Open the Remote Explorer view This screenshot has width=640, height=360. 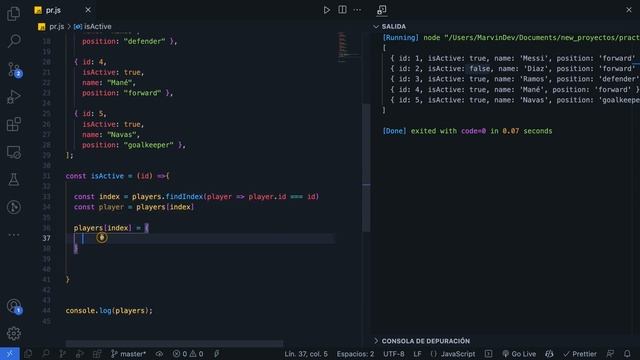[13, 152]
